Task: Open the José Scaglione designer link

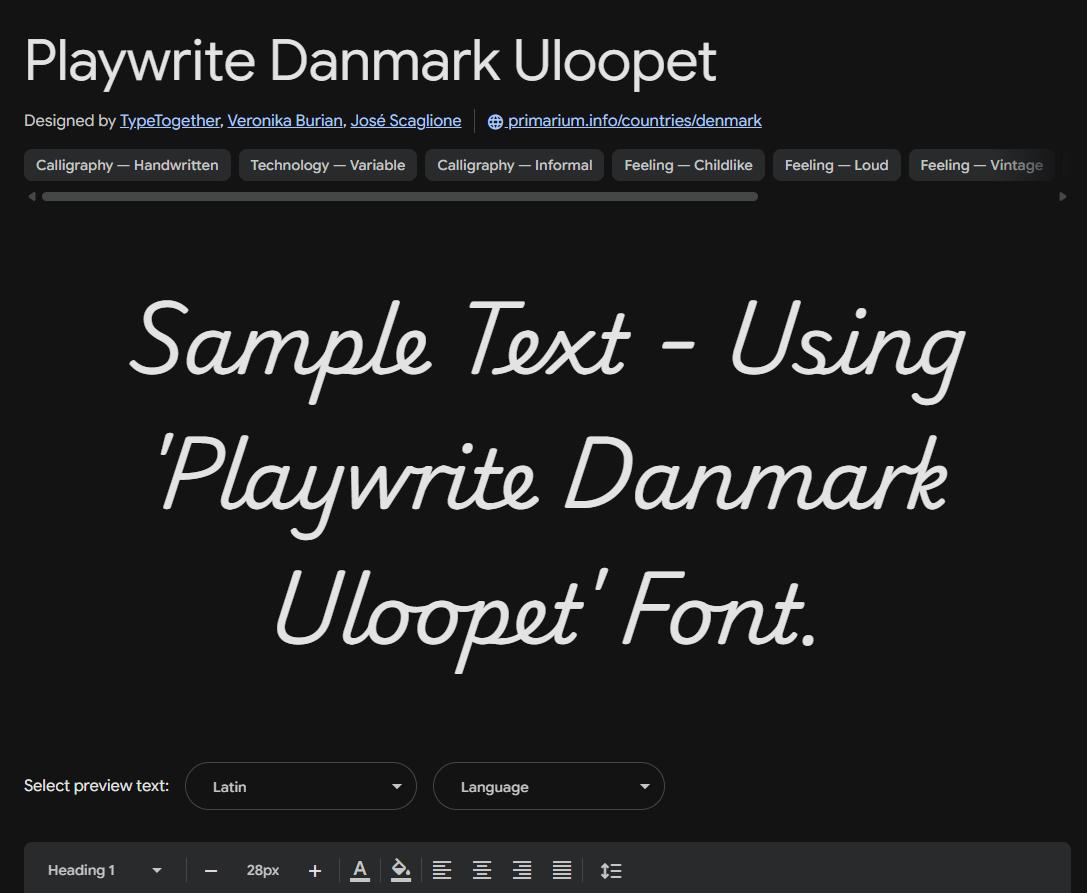Action: (406, 121)
